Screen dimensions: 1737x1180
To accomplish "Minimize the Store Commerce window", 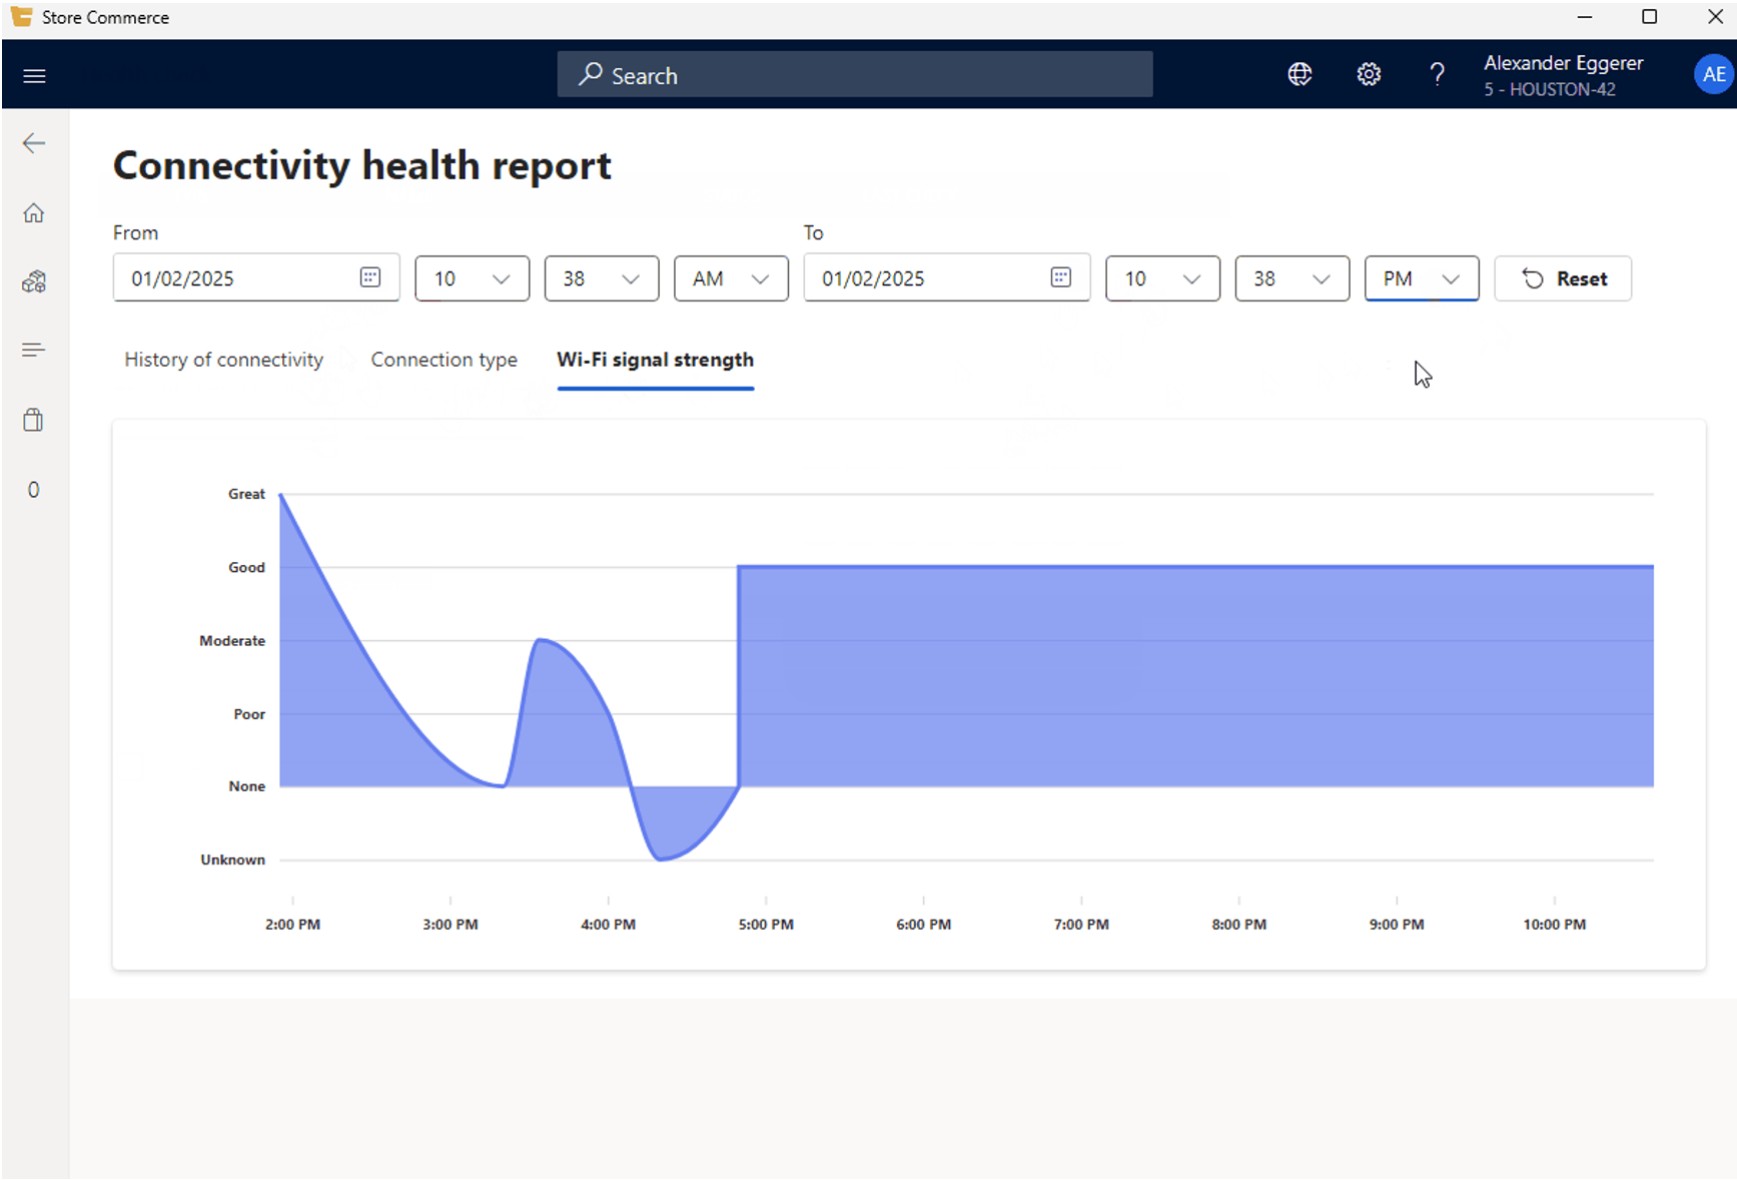I will click(x=1584, y=17).
